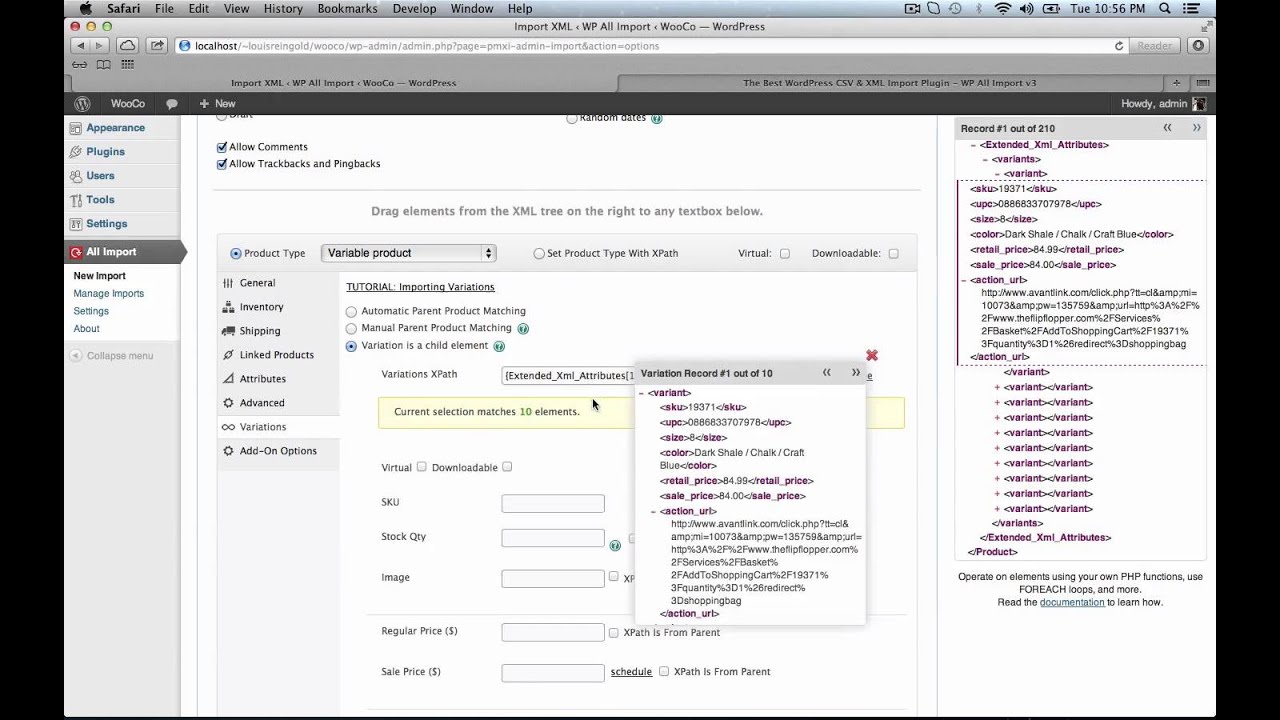Switch to WP All Import v3 Safari tab

(890, 83)
